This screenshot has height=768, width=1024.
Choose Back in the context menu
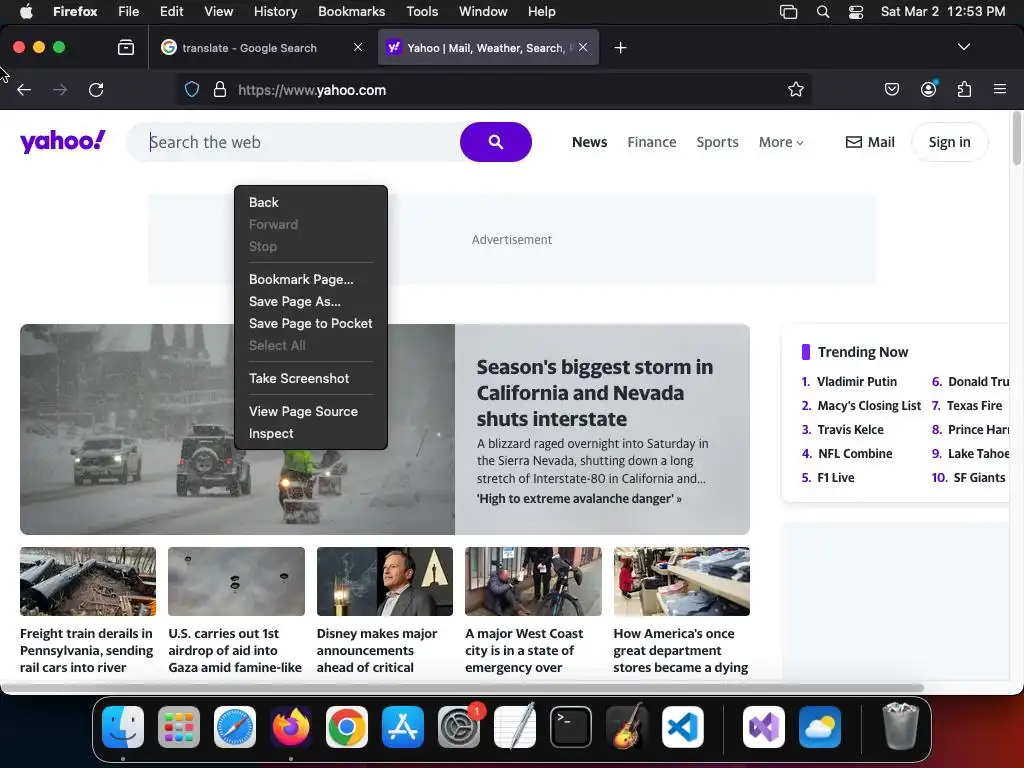coord(263,202)
